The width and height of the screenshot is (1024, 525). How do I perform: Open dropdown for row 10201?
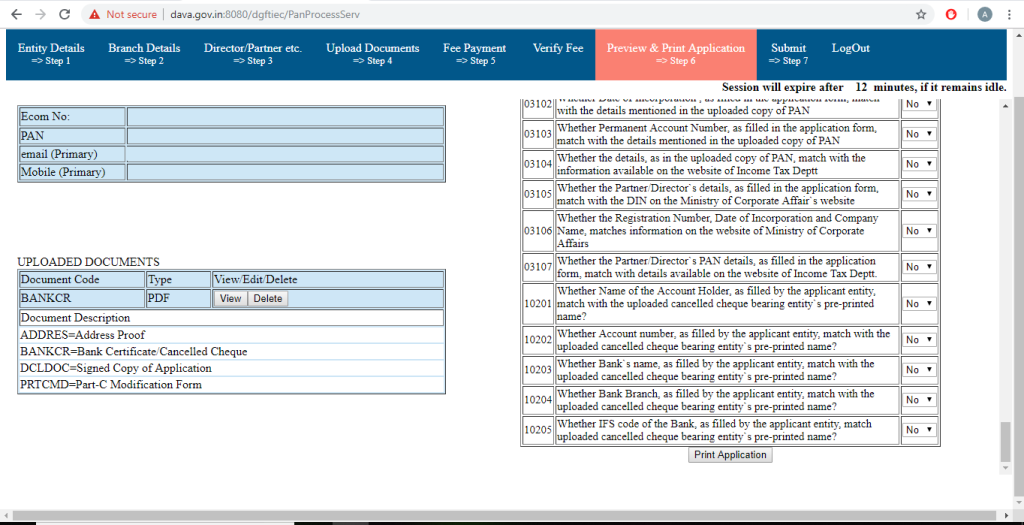click(919, 304)
